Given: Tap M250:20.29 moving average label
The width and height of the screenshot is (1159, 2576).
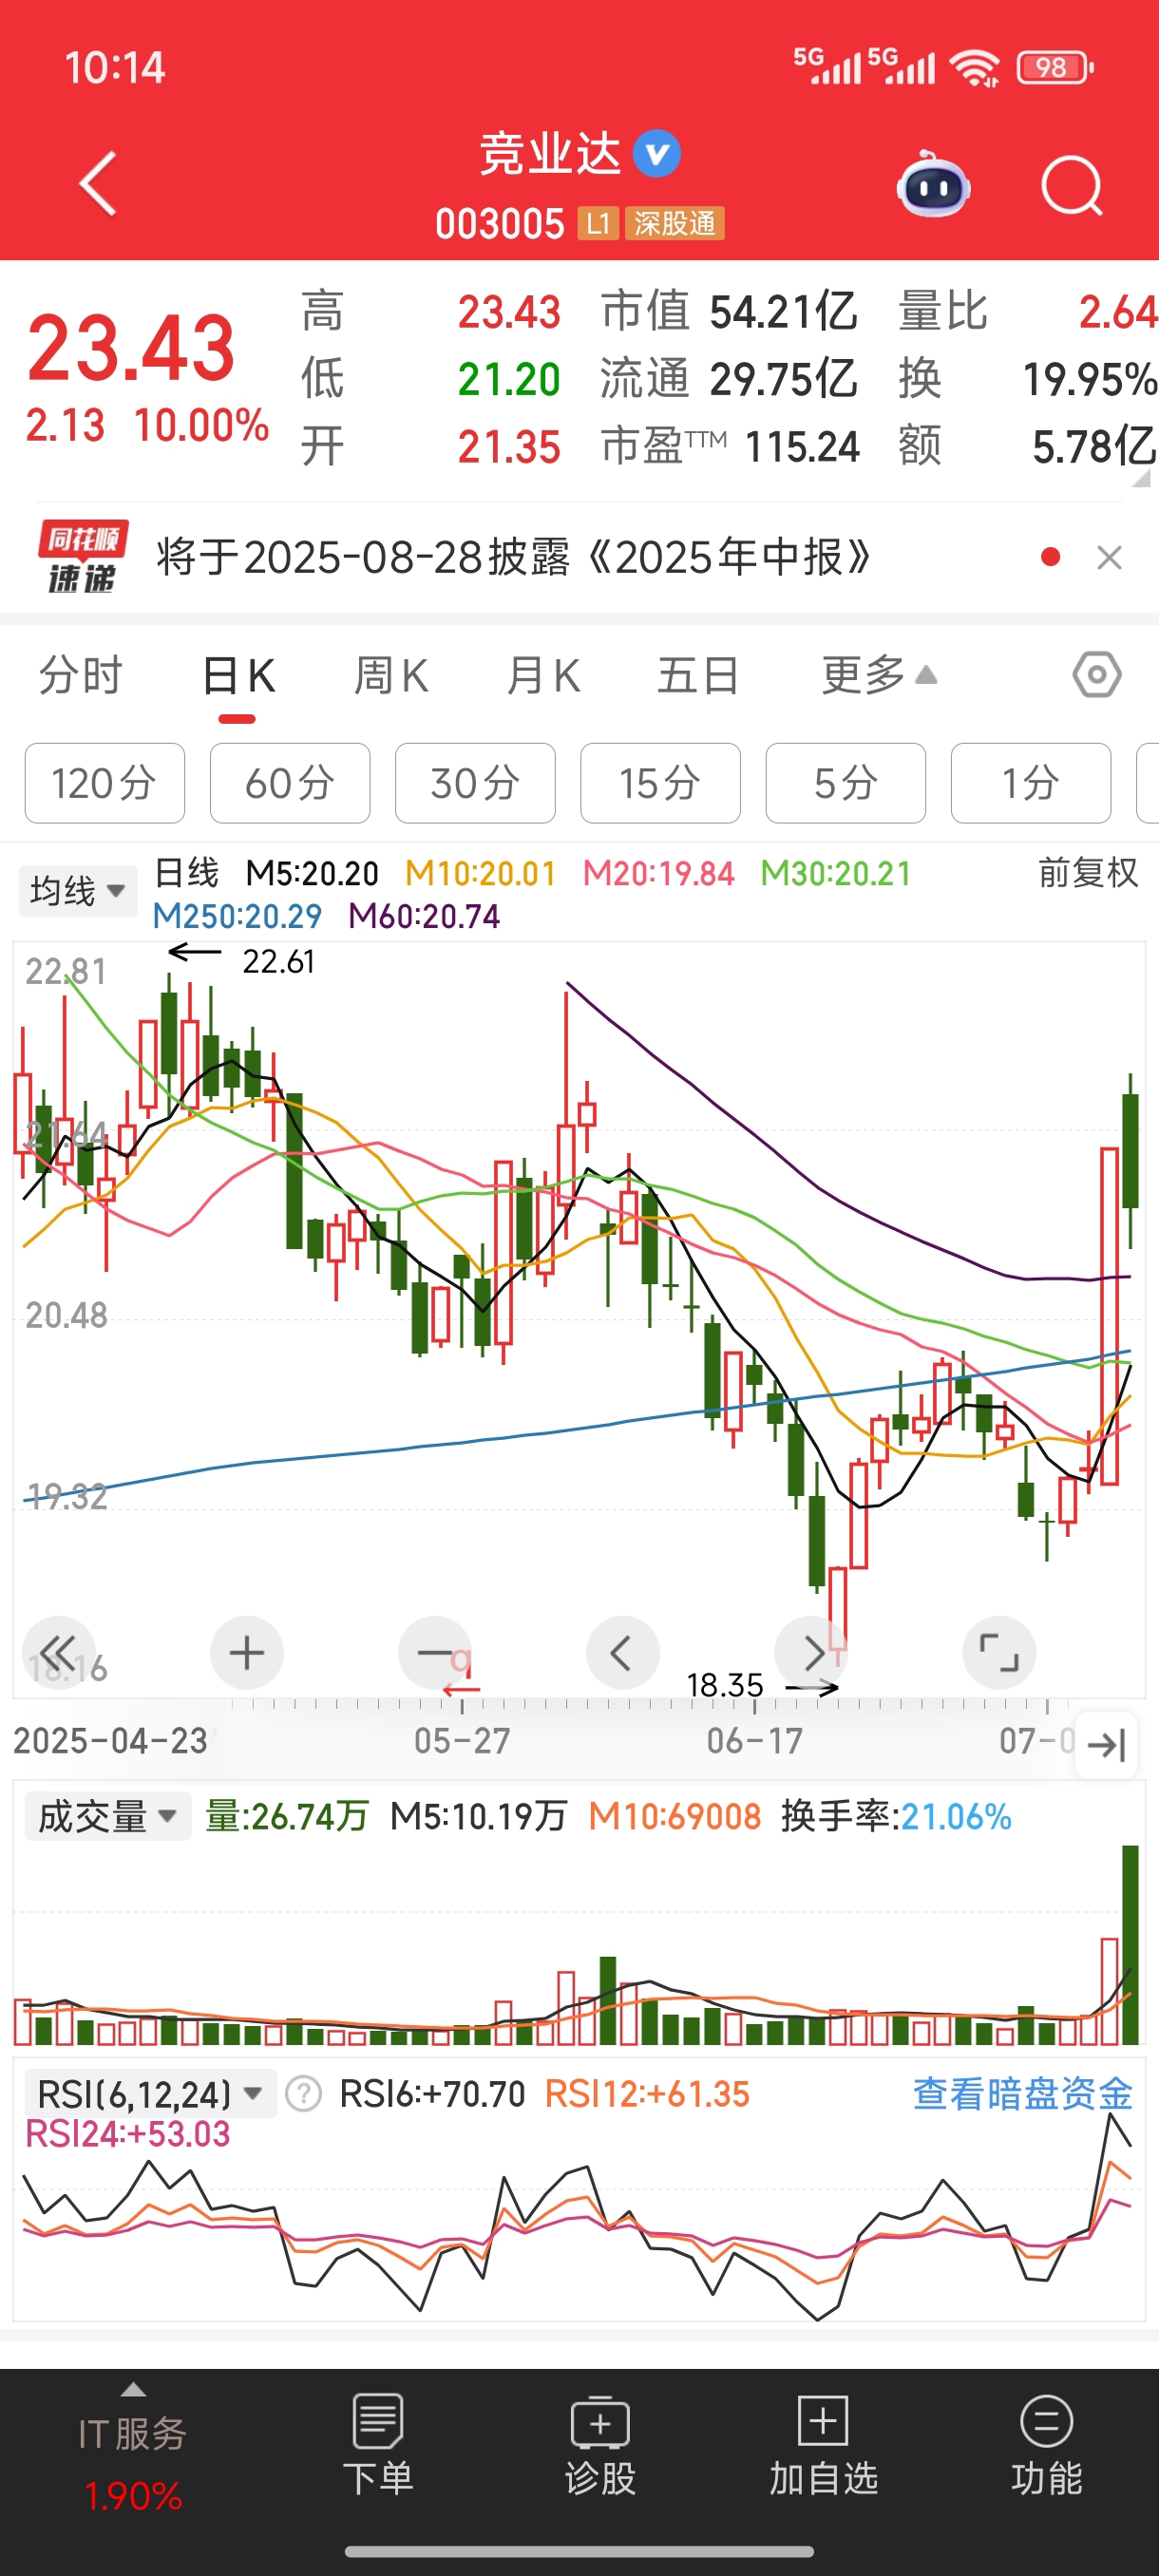Looking at the screenshot, I should click(237, 916).
